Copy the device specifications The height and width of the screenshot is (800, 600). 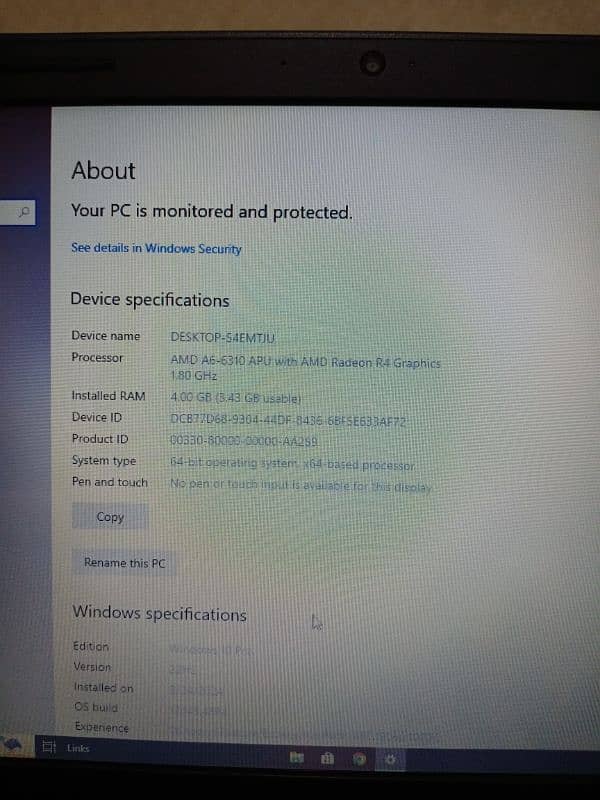[x=110, y=517]
